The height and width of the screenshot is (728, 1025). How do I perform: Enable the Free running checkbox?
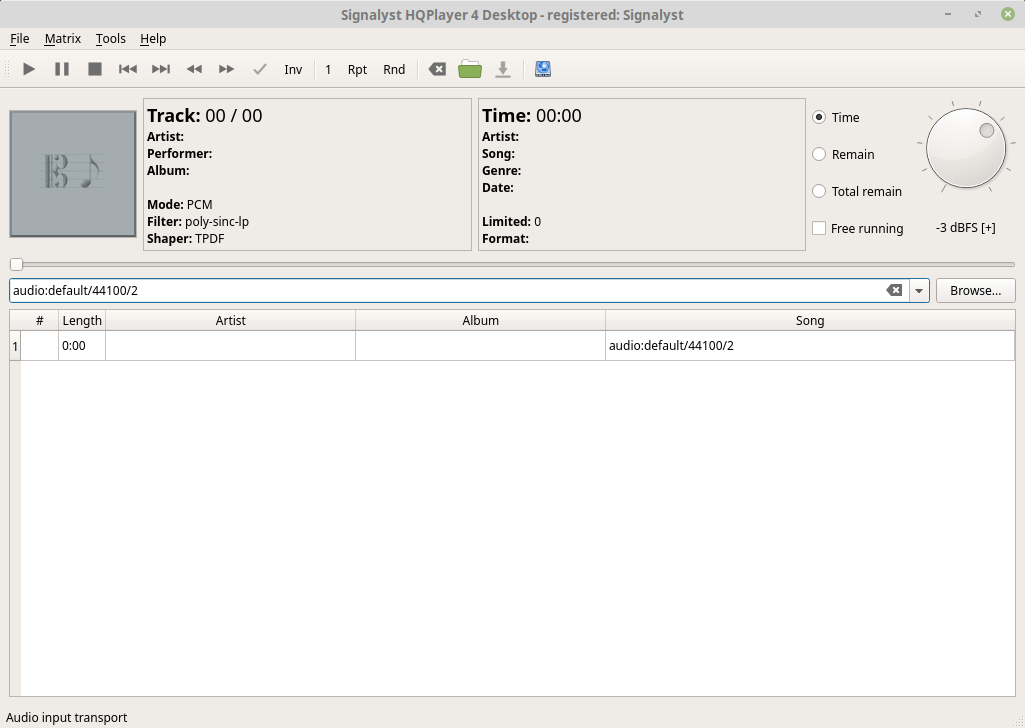[x=819, y=228]
